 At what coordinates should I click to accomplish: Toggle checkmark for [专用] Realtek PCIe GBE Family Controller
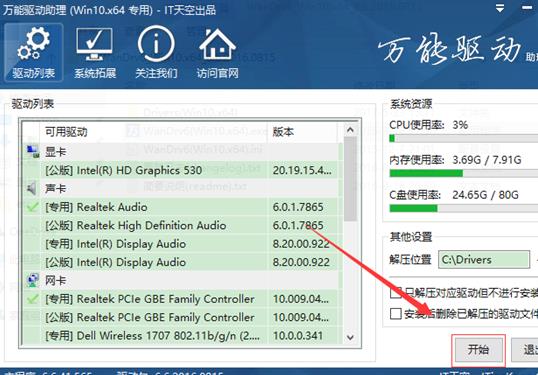[x=32, y=299]
